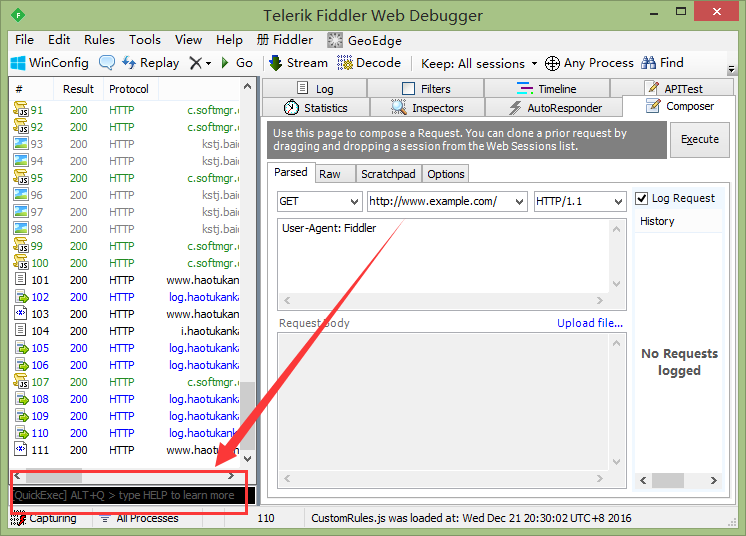Open the Find sessions dialog
Image resolution: width=746 pixels, height=536 pixels.
(x=662, y=63)
